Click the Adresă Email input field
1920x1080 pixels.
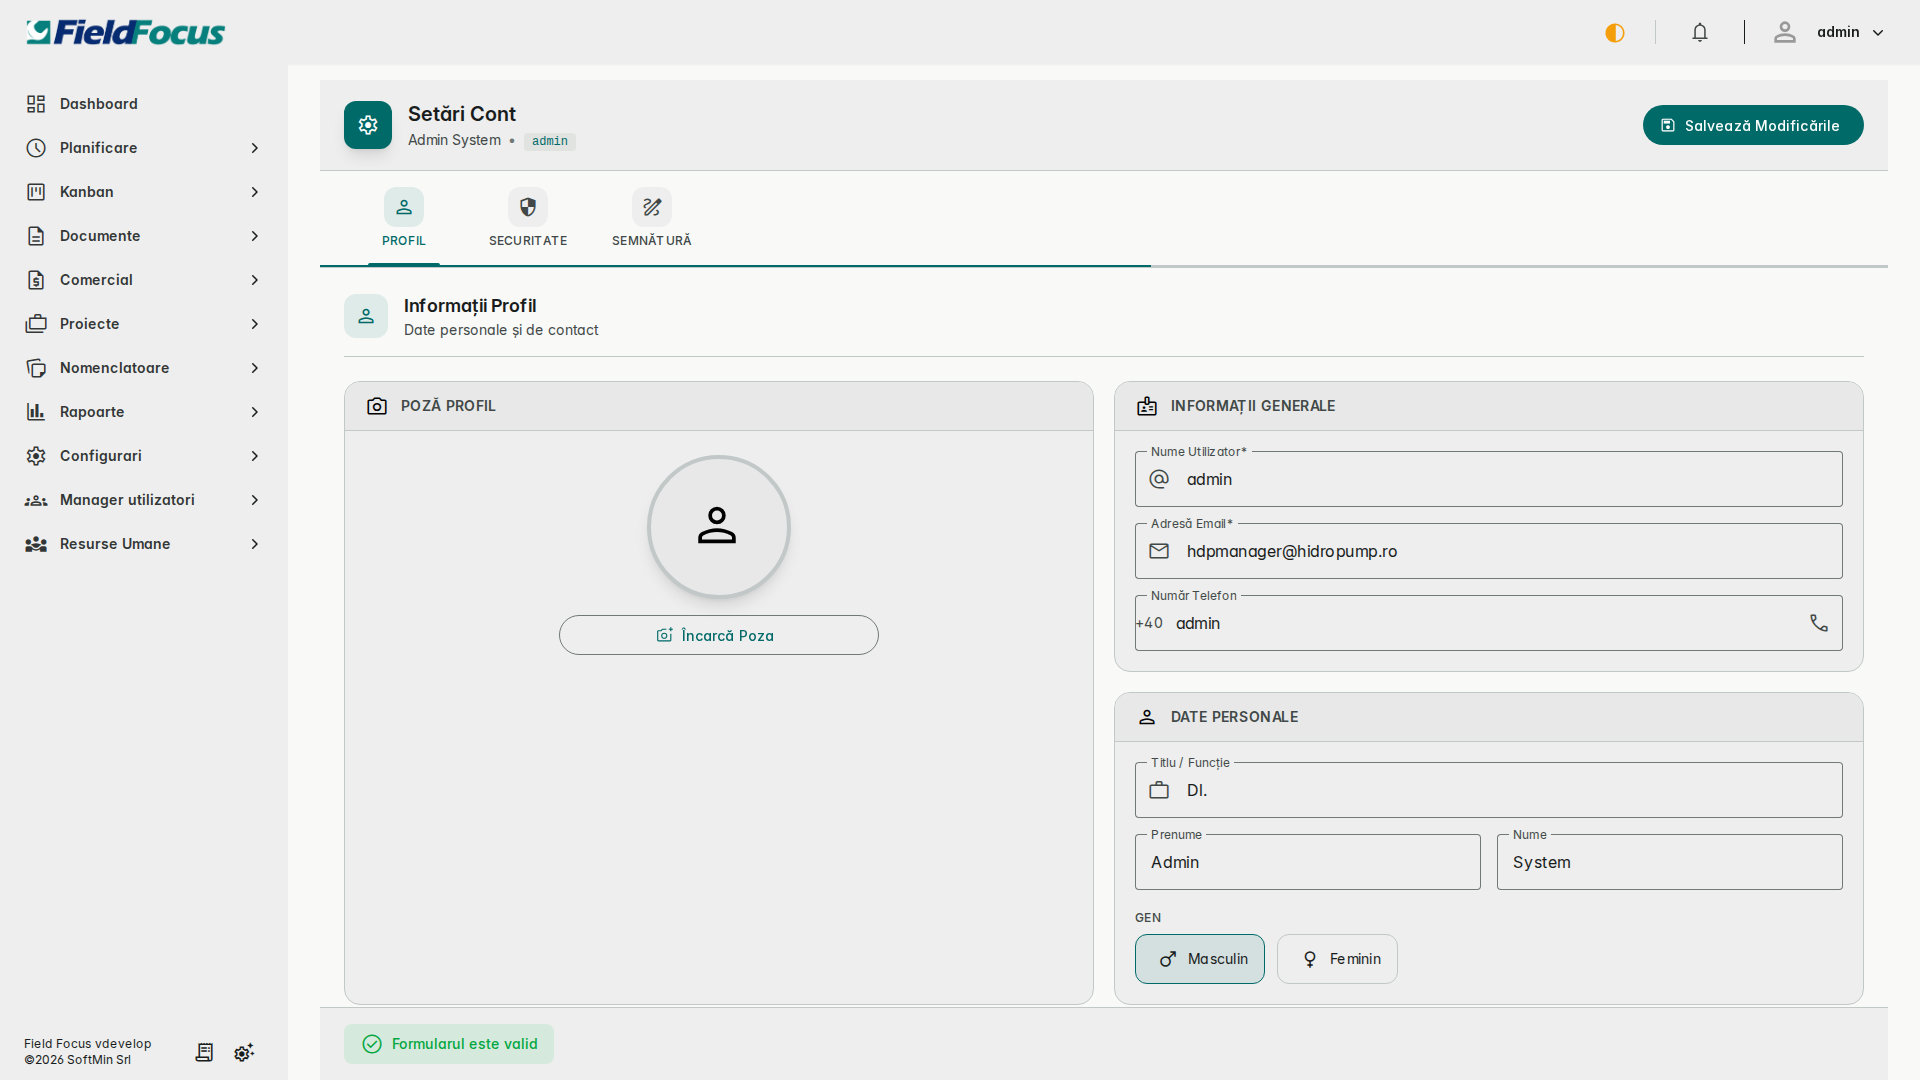click(1500, 552)
